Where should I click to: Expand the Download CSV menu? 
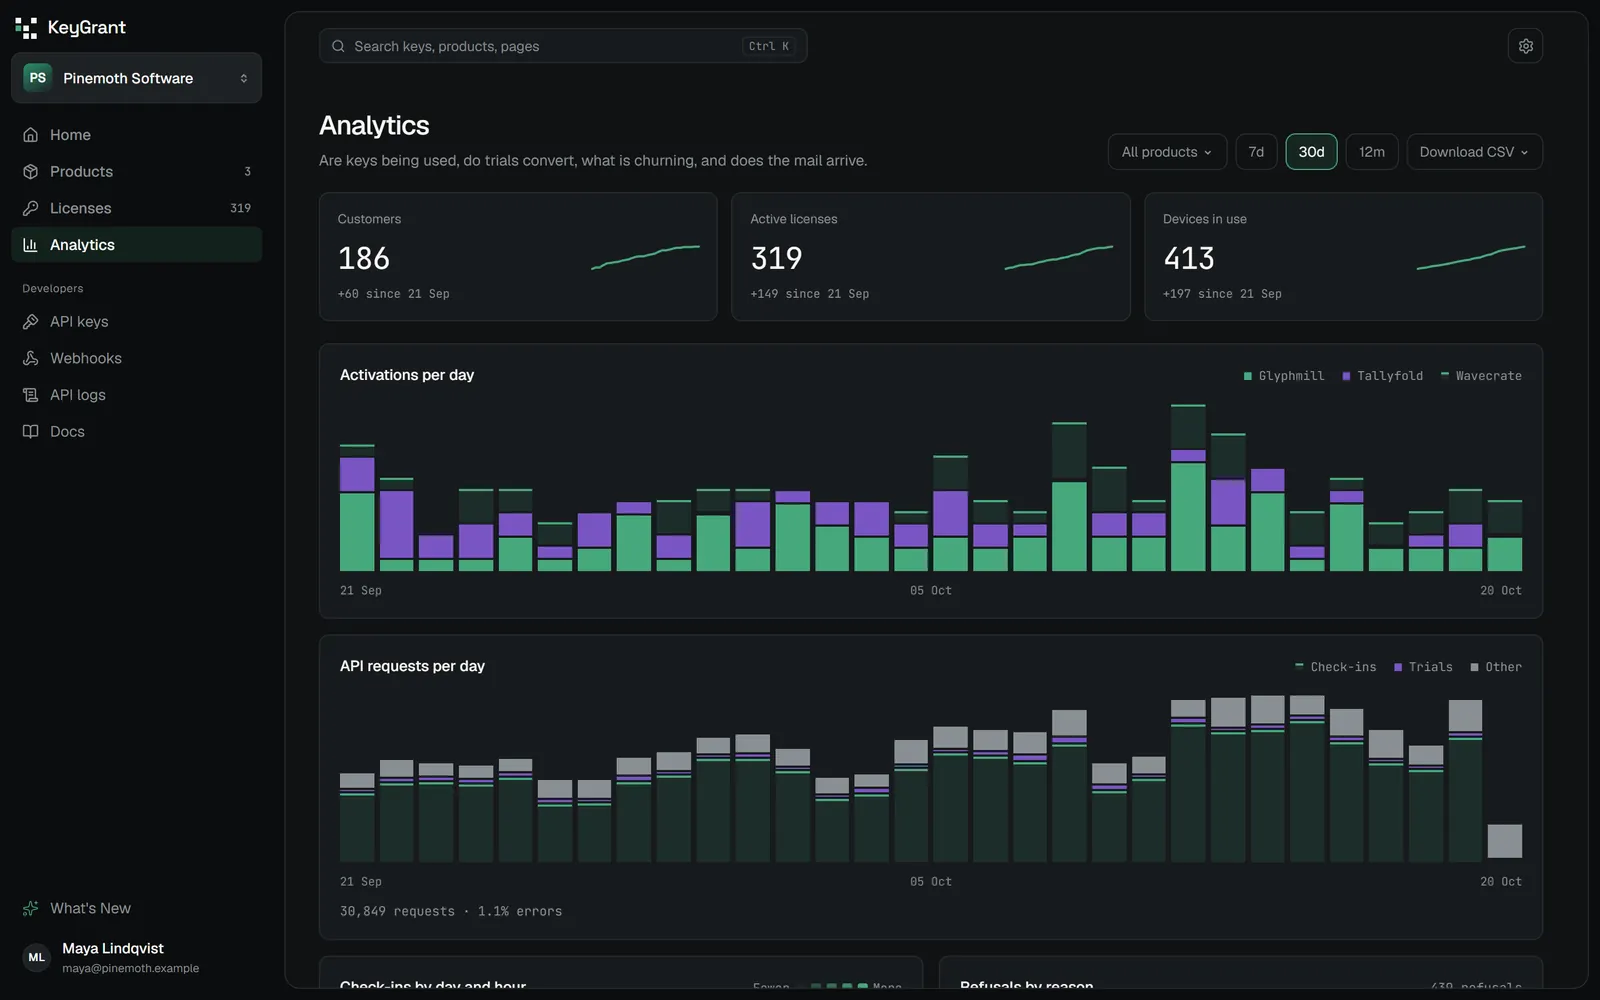(1474, 152)
